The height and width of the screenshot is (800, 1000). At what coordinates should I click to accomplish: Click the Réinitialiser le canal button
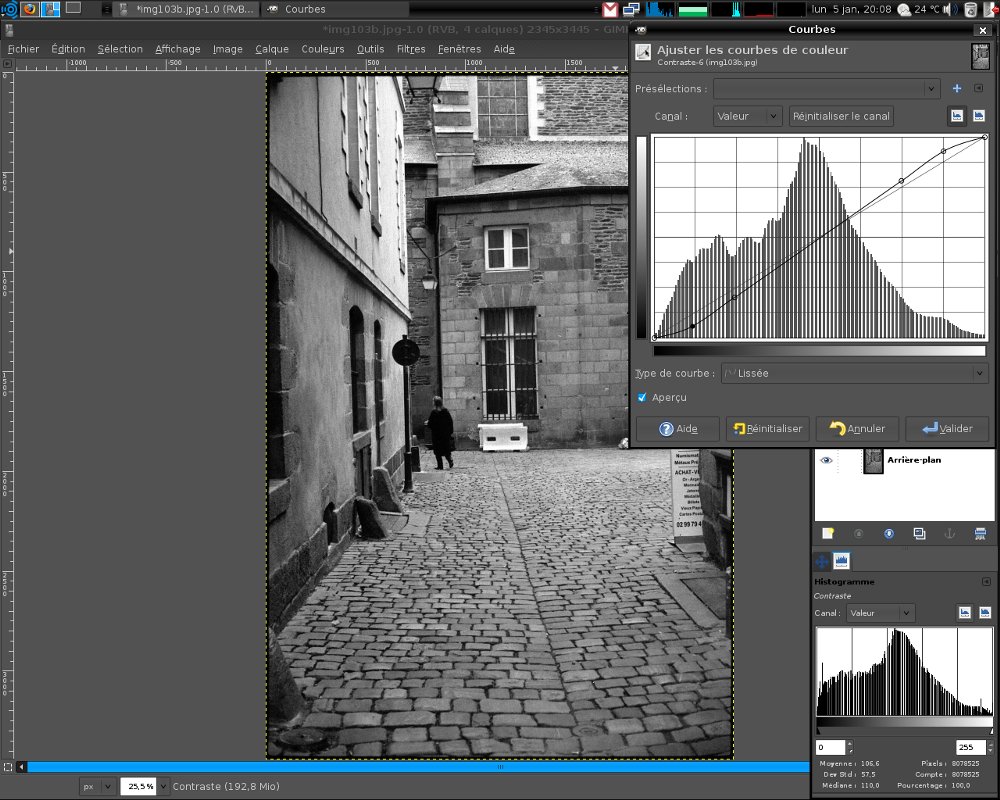pos(841,116)
